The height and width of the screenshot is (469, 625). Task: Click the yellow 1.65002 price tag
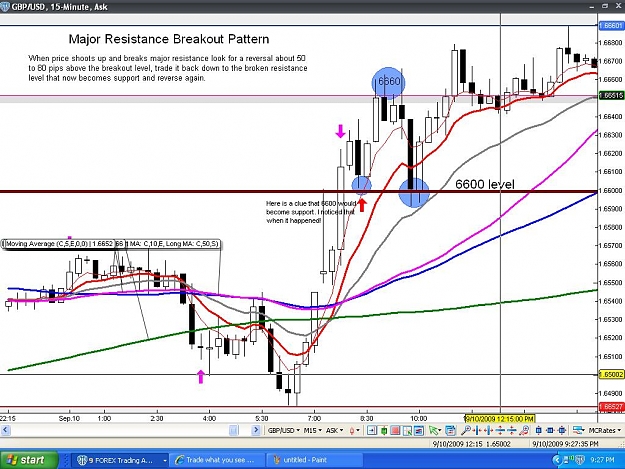(x=610, y=375)
